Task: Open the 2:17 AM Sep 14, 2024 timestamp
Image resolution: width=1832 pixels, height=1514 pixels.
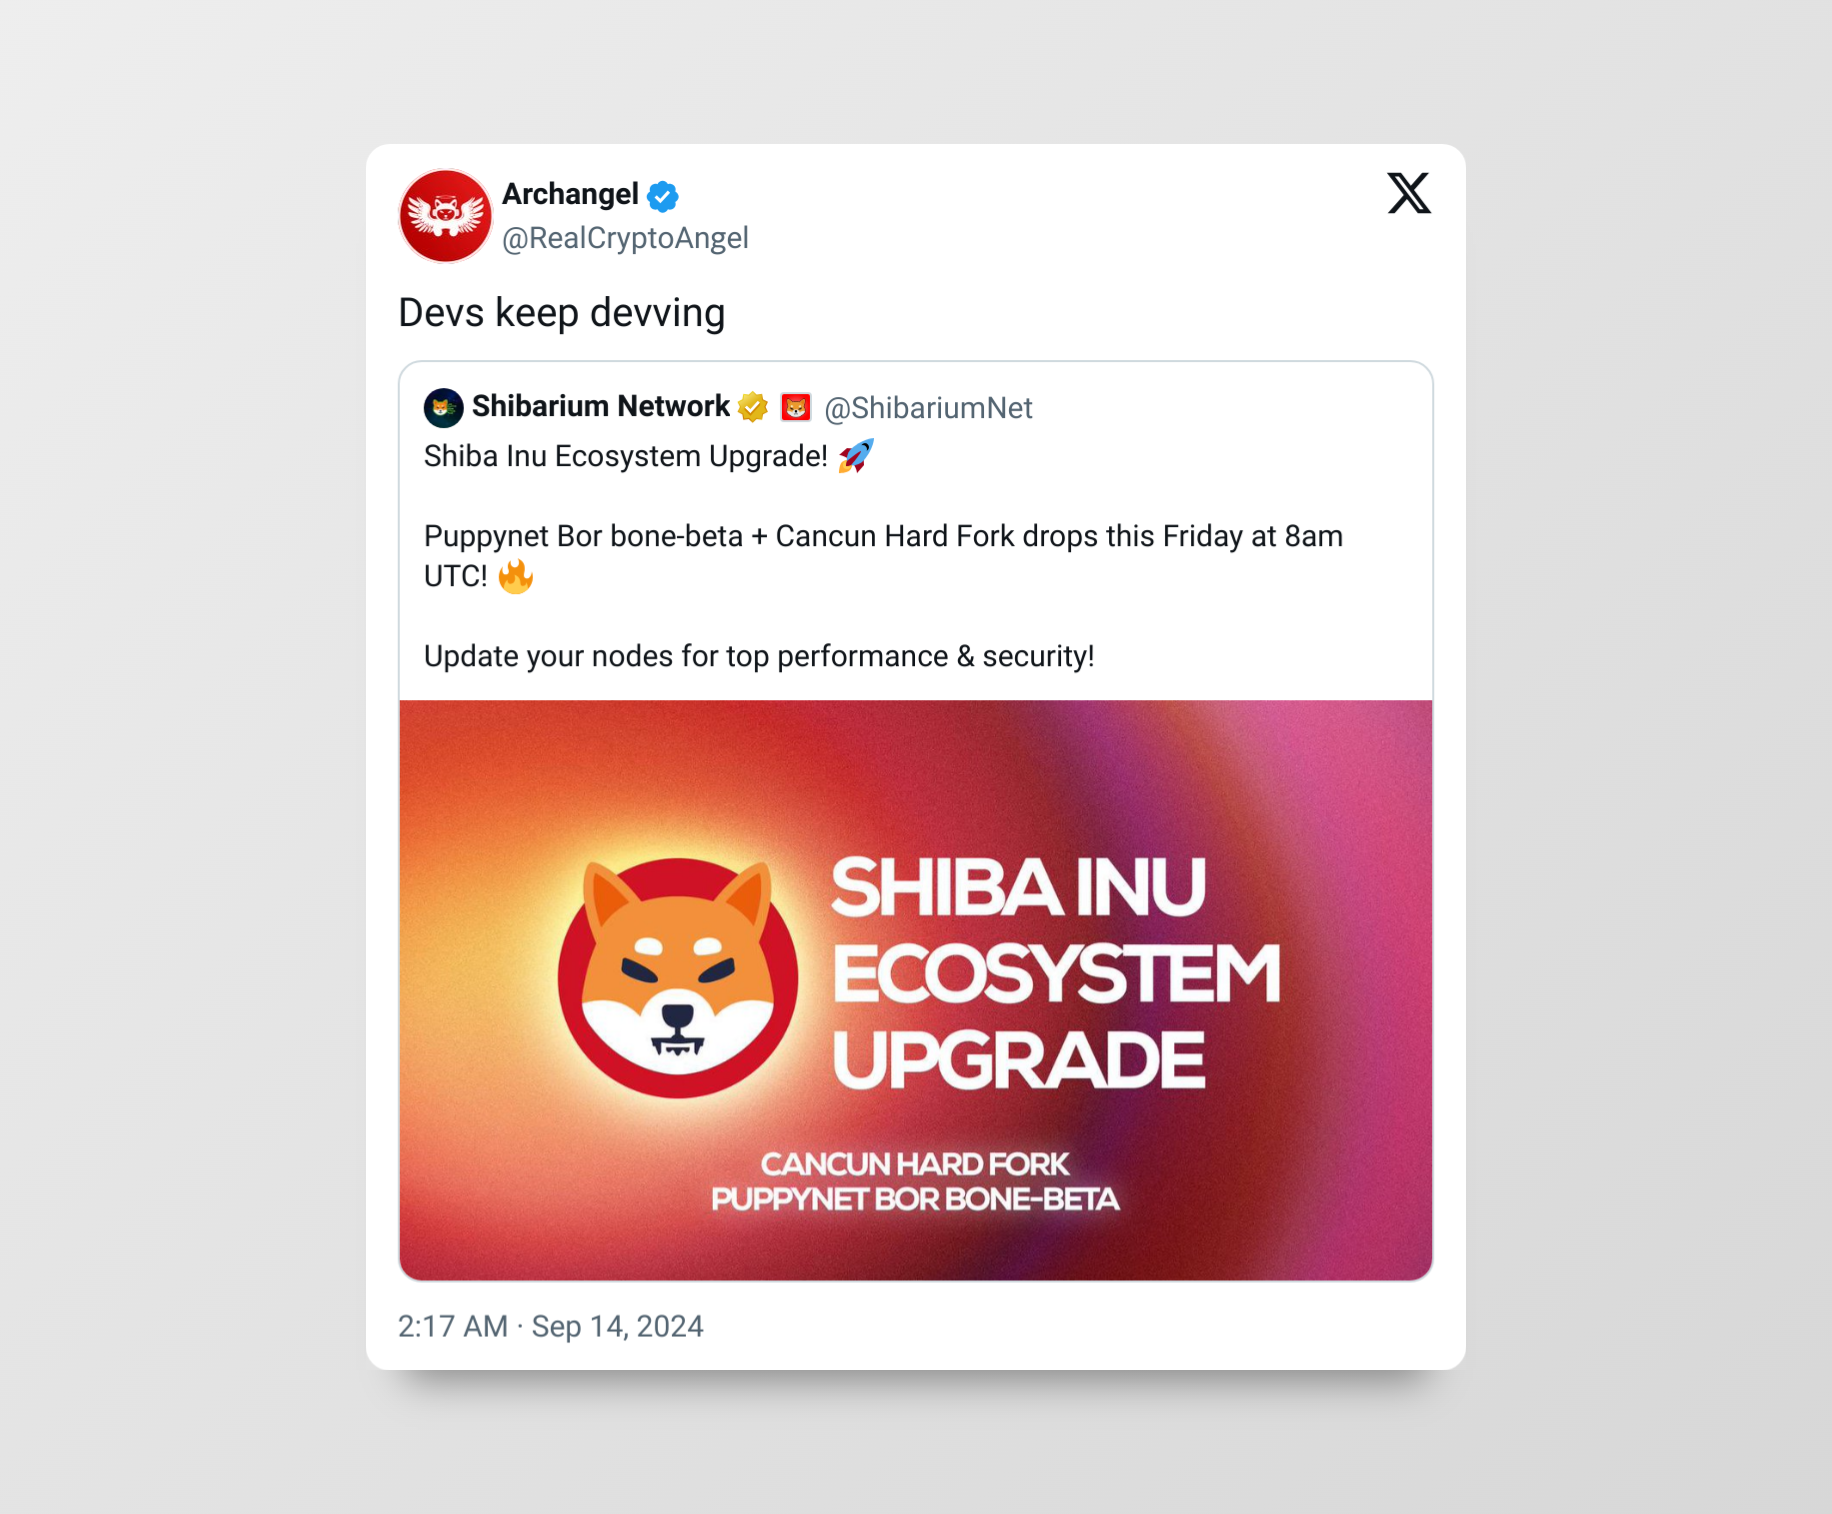Action: click(550, 1326)
